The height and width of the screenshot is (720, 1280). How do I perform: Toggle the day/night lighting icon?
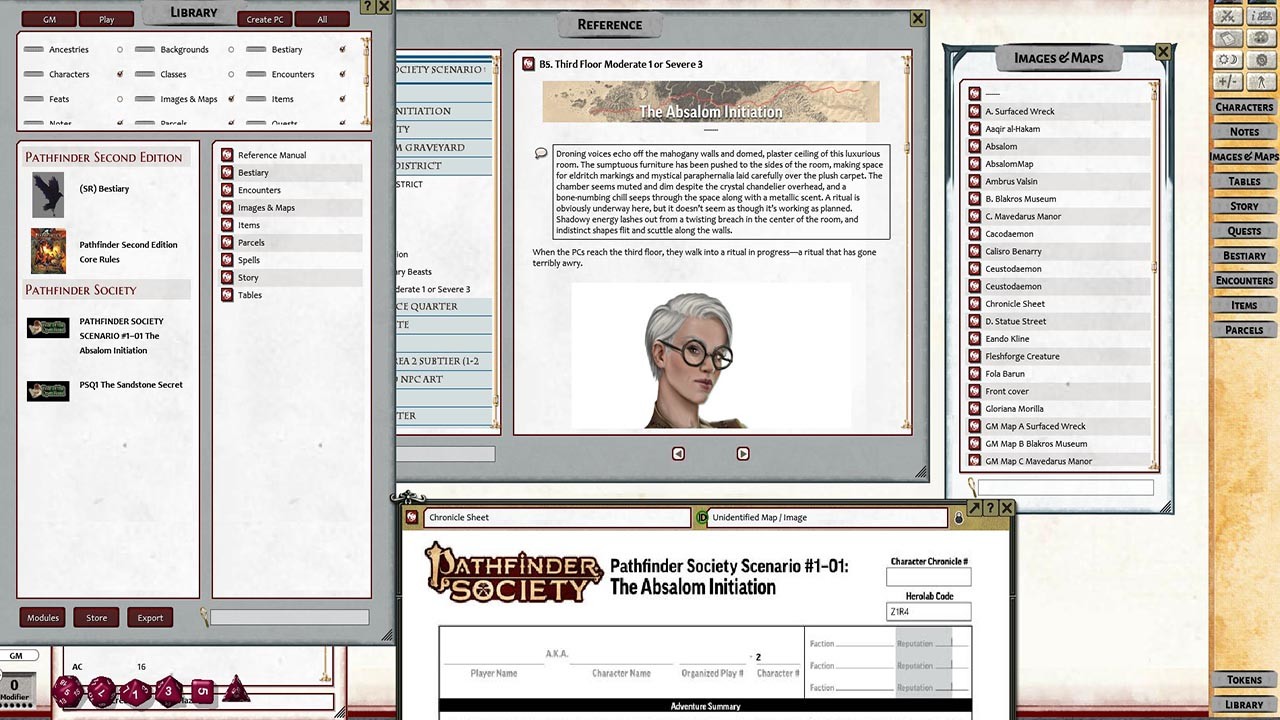pyautogui.click(x=1228, y=59)
